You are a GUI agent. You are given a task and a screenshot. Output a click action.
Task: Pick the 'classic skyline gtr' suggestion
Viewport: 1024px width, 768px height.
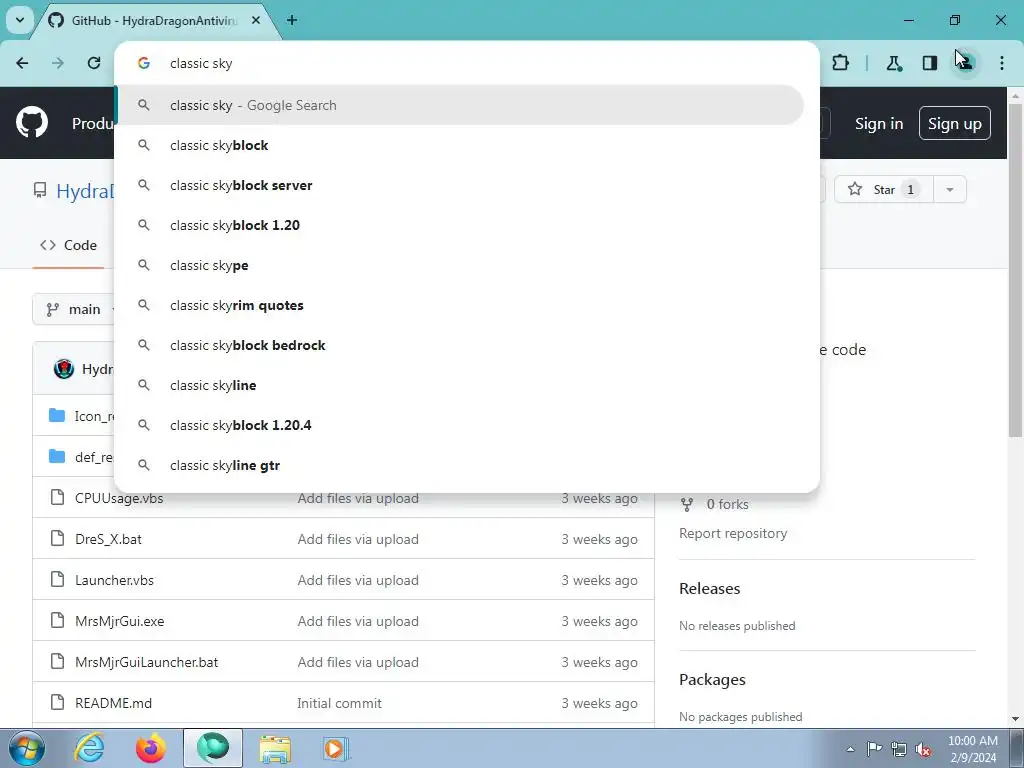pyautogui.click(x=460, y=465)
